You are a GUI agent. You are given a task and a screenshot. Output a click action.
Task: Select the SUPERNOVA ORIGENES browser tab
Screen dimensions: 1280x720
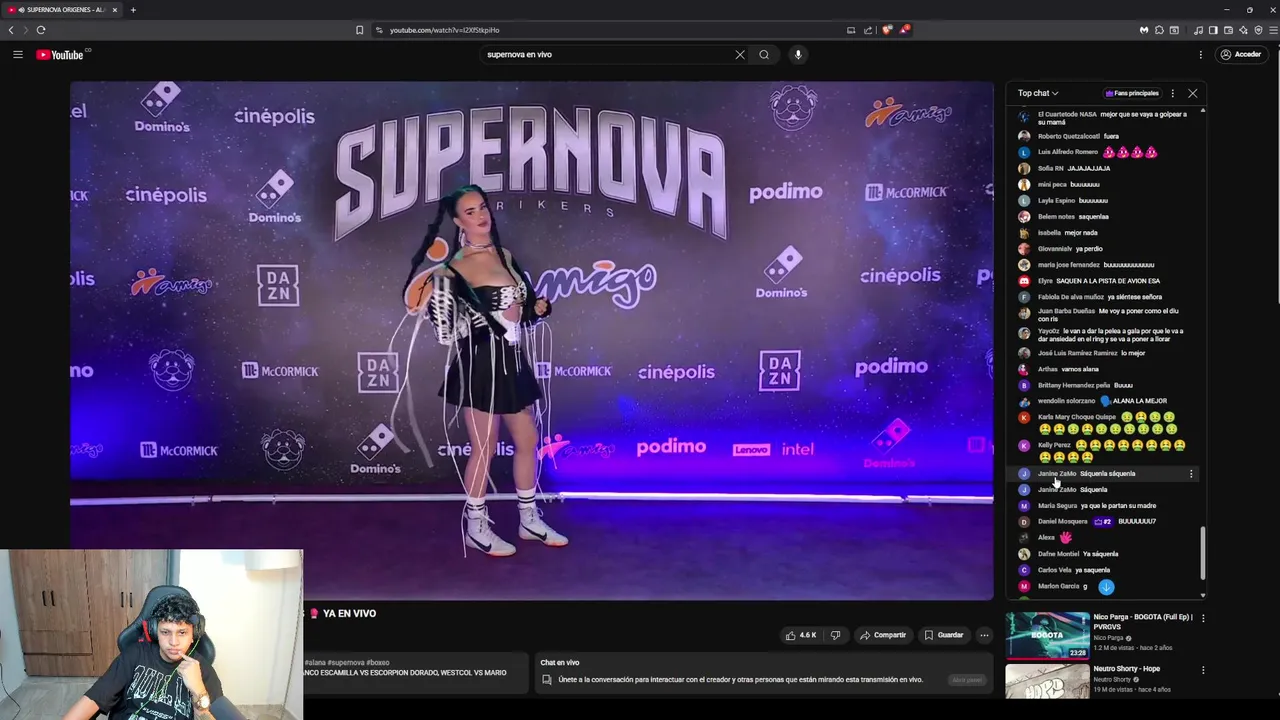(62, 10)
